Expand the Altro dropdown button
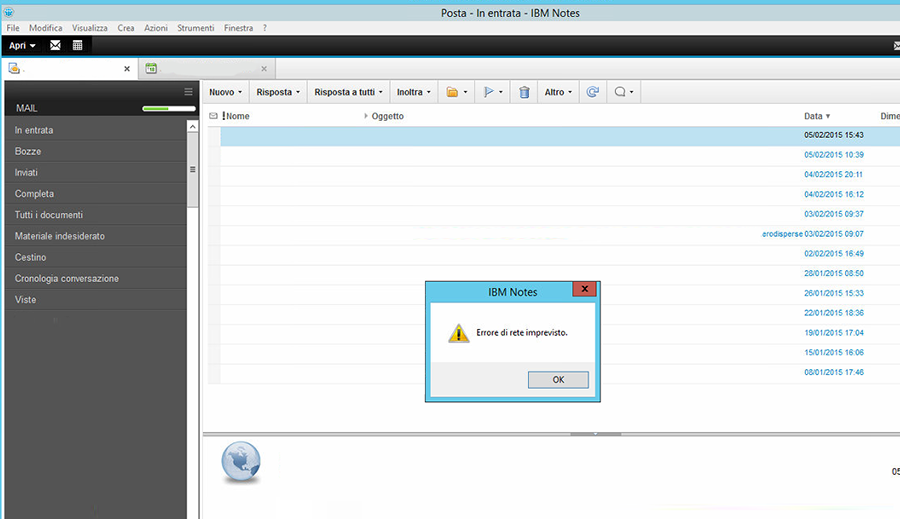The image size is (900, 519). click(x=558, y=92)
